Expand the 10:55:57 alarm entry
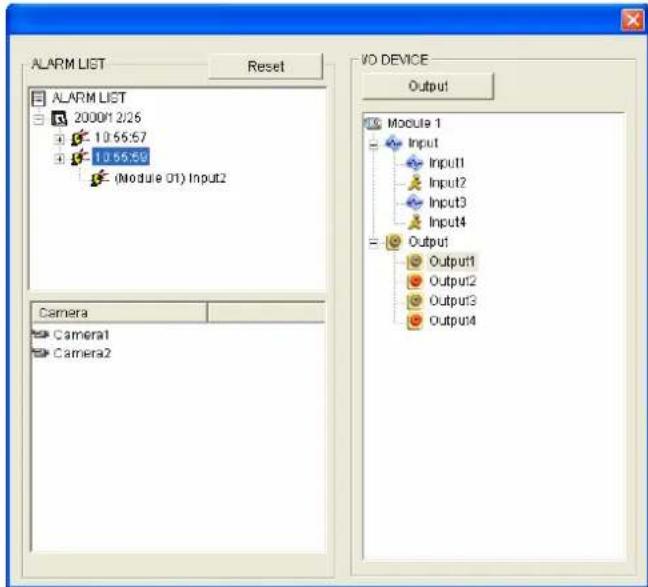The image size is (648, 587). (59, 139)
